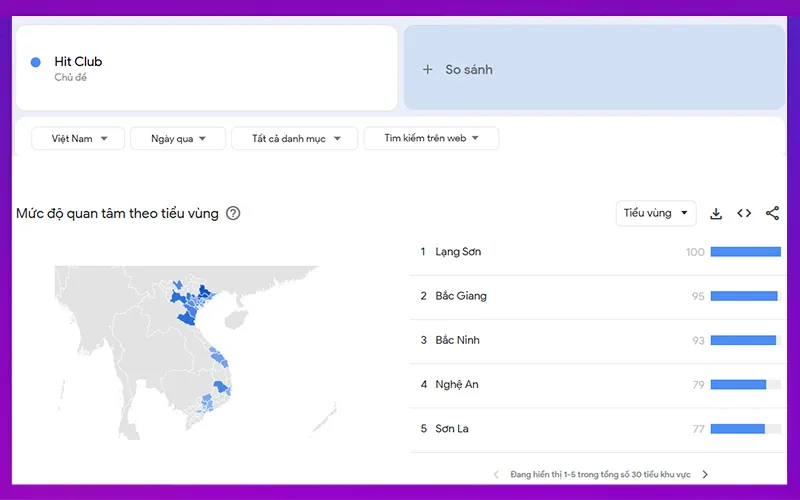This screenshot has width=800, height=500.
Task: Go to next page of subregions
Action: tap(705, 474)
